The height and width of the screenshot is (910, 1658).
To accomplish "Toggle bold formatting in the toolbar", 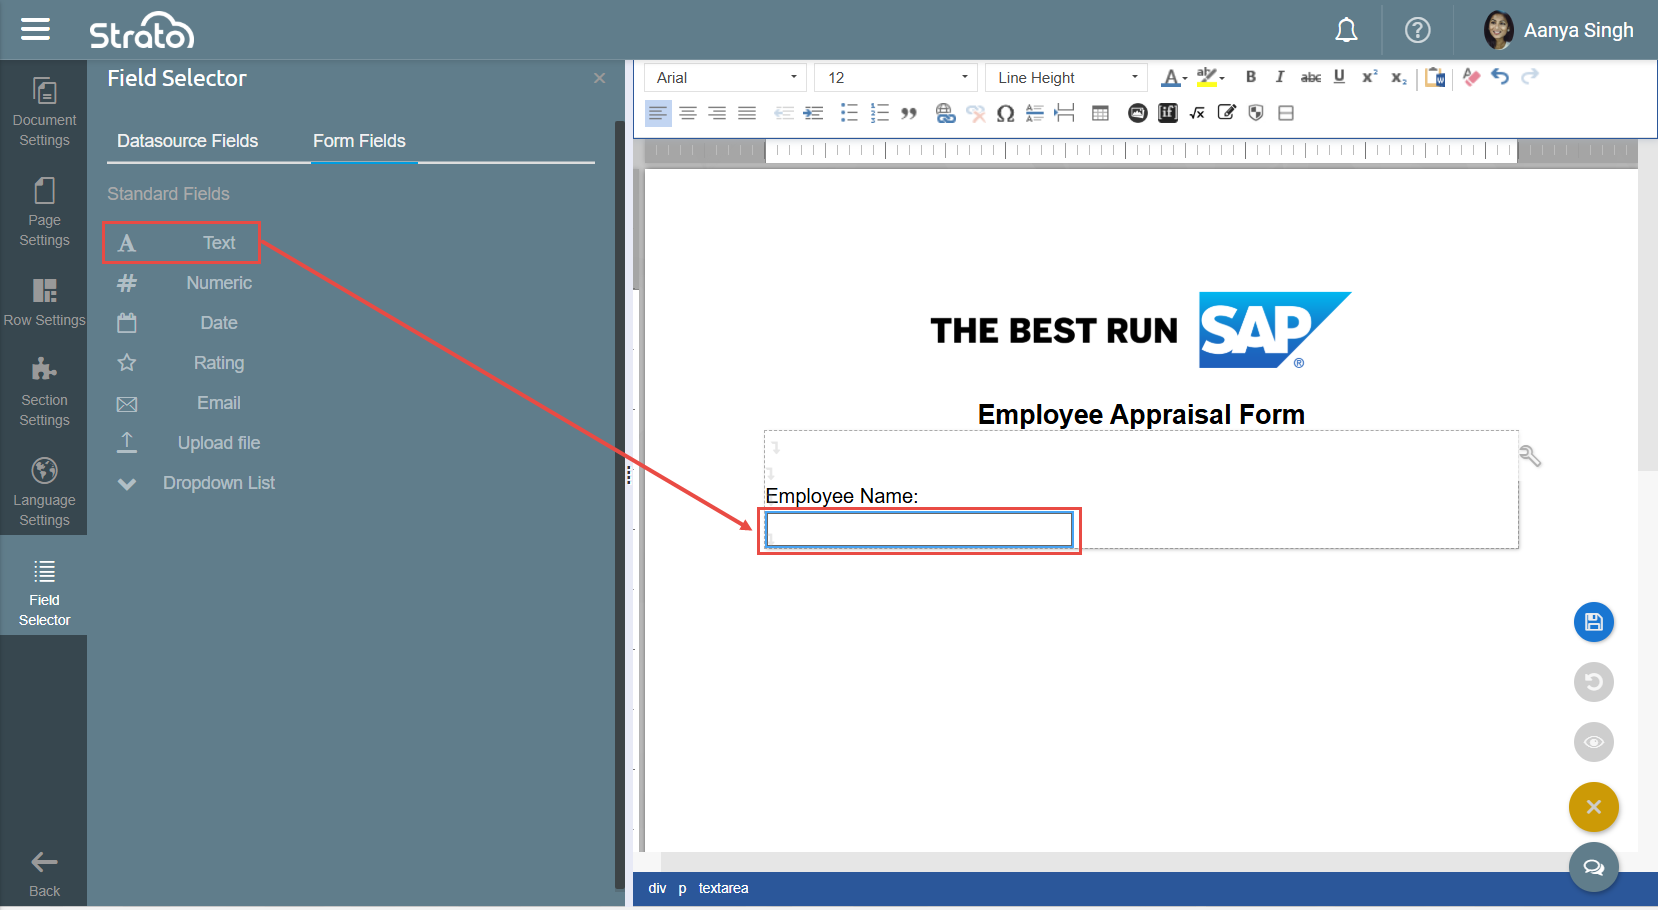I will [x=1250, y=77].
